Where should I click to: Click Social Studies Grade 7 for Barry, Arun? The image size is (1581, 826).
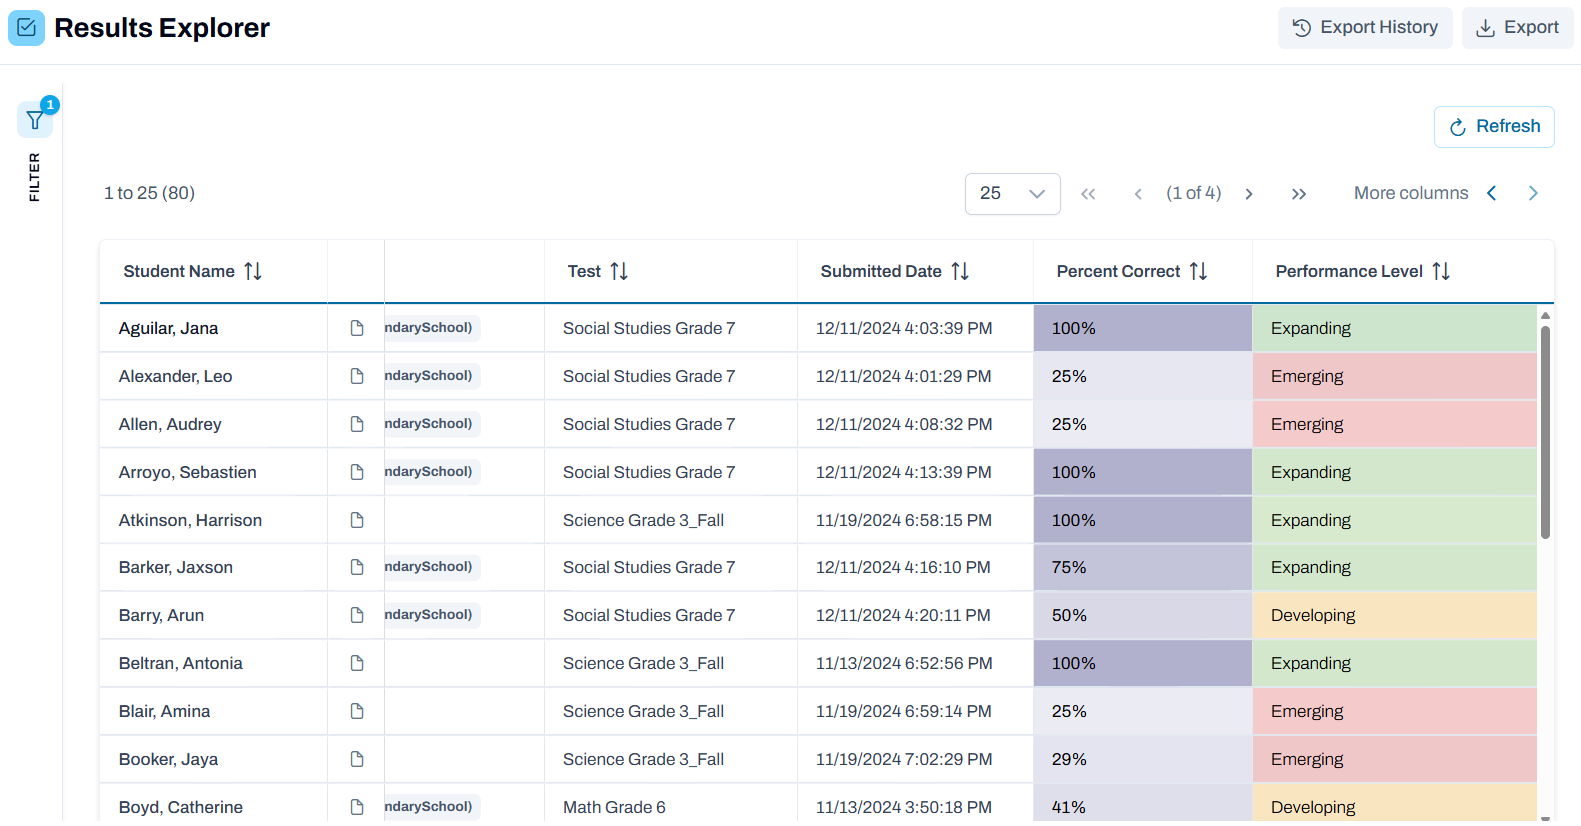649,615
